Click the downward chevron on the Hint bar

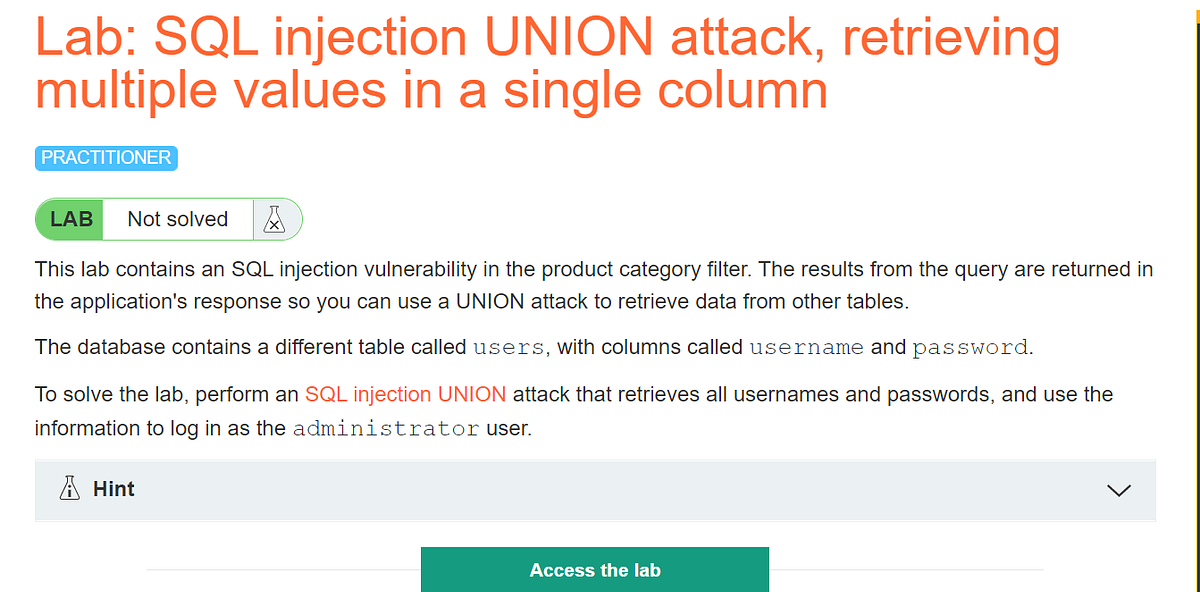[x=1117, y=490]
